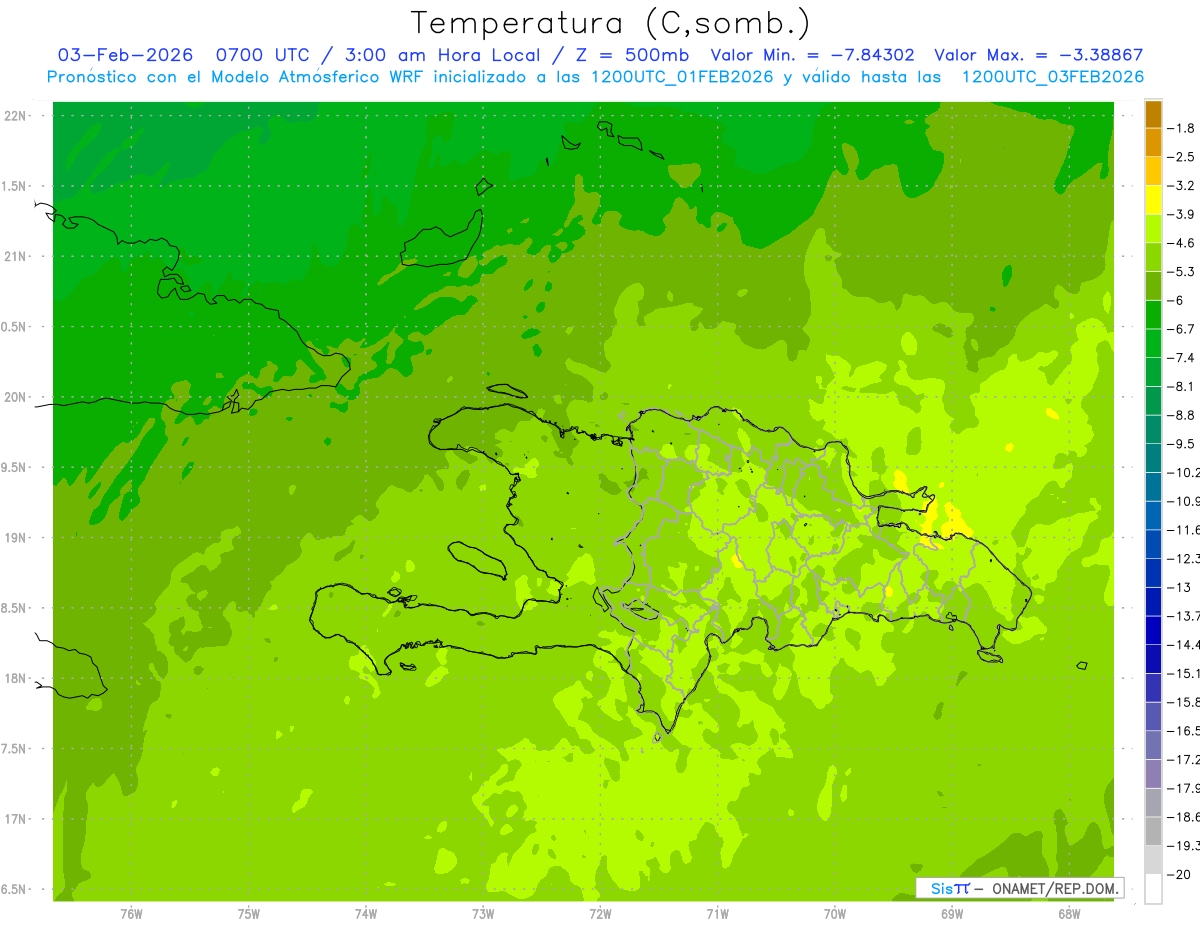Click the '8.5N' latitude label
Viewport: 1200px width, 927px height.
[x=13, y=608]
